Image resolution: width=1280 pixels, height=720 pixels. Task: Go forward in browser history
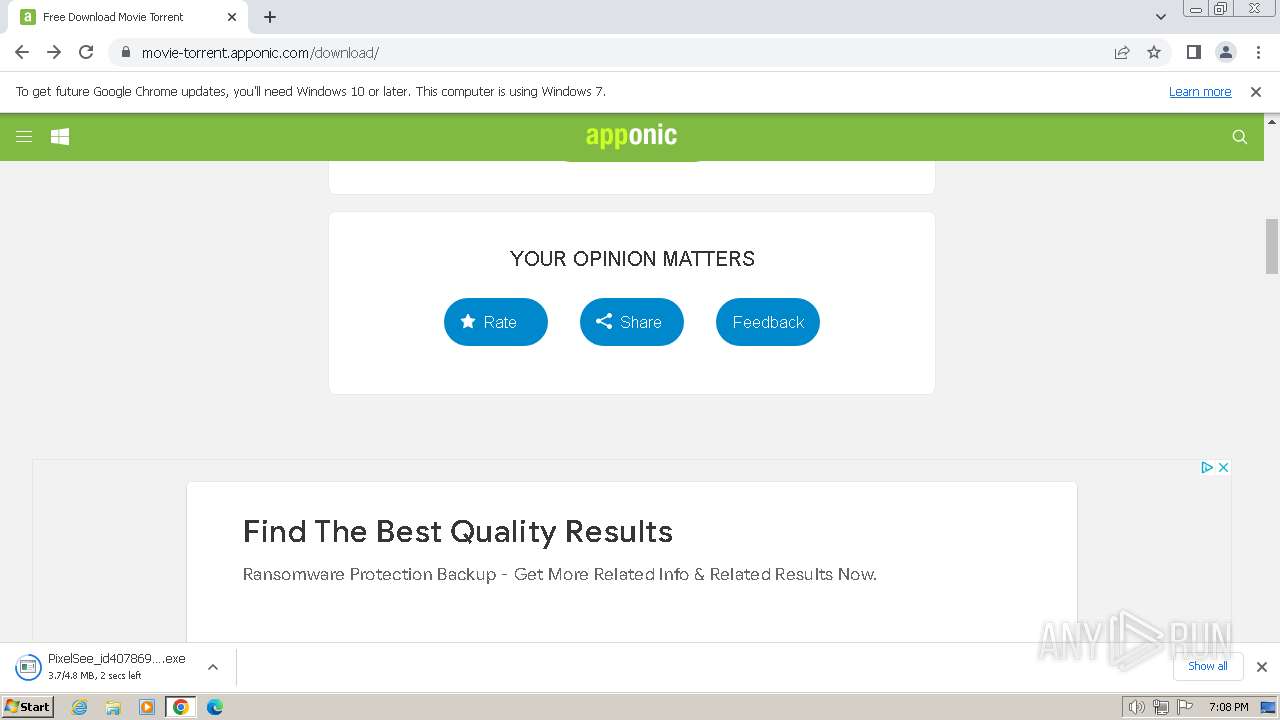[x=54, y=52]
